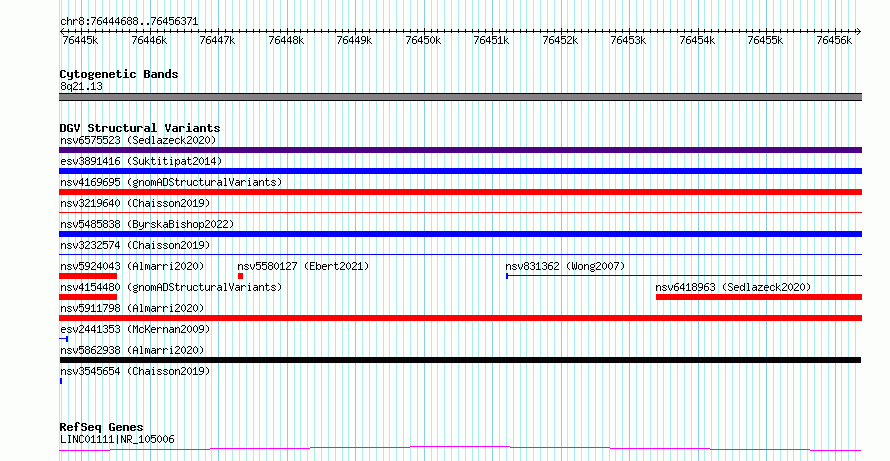Open nsv5862938 (Almarri2020) label
Viewport: 890px width, 461px height.
coord(132,350)
